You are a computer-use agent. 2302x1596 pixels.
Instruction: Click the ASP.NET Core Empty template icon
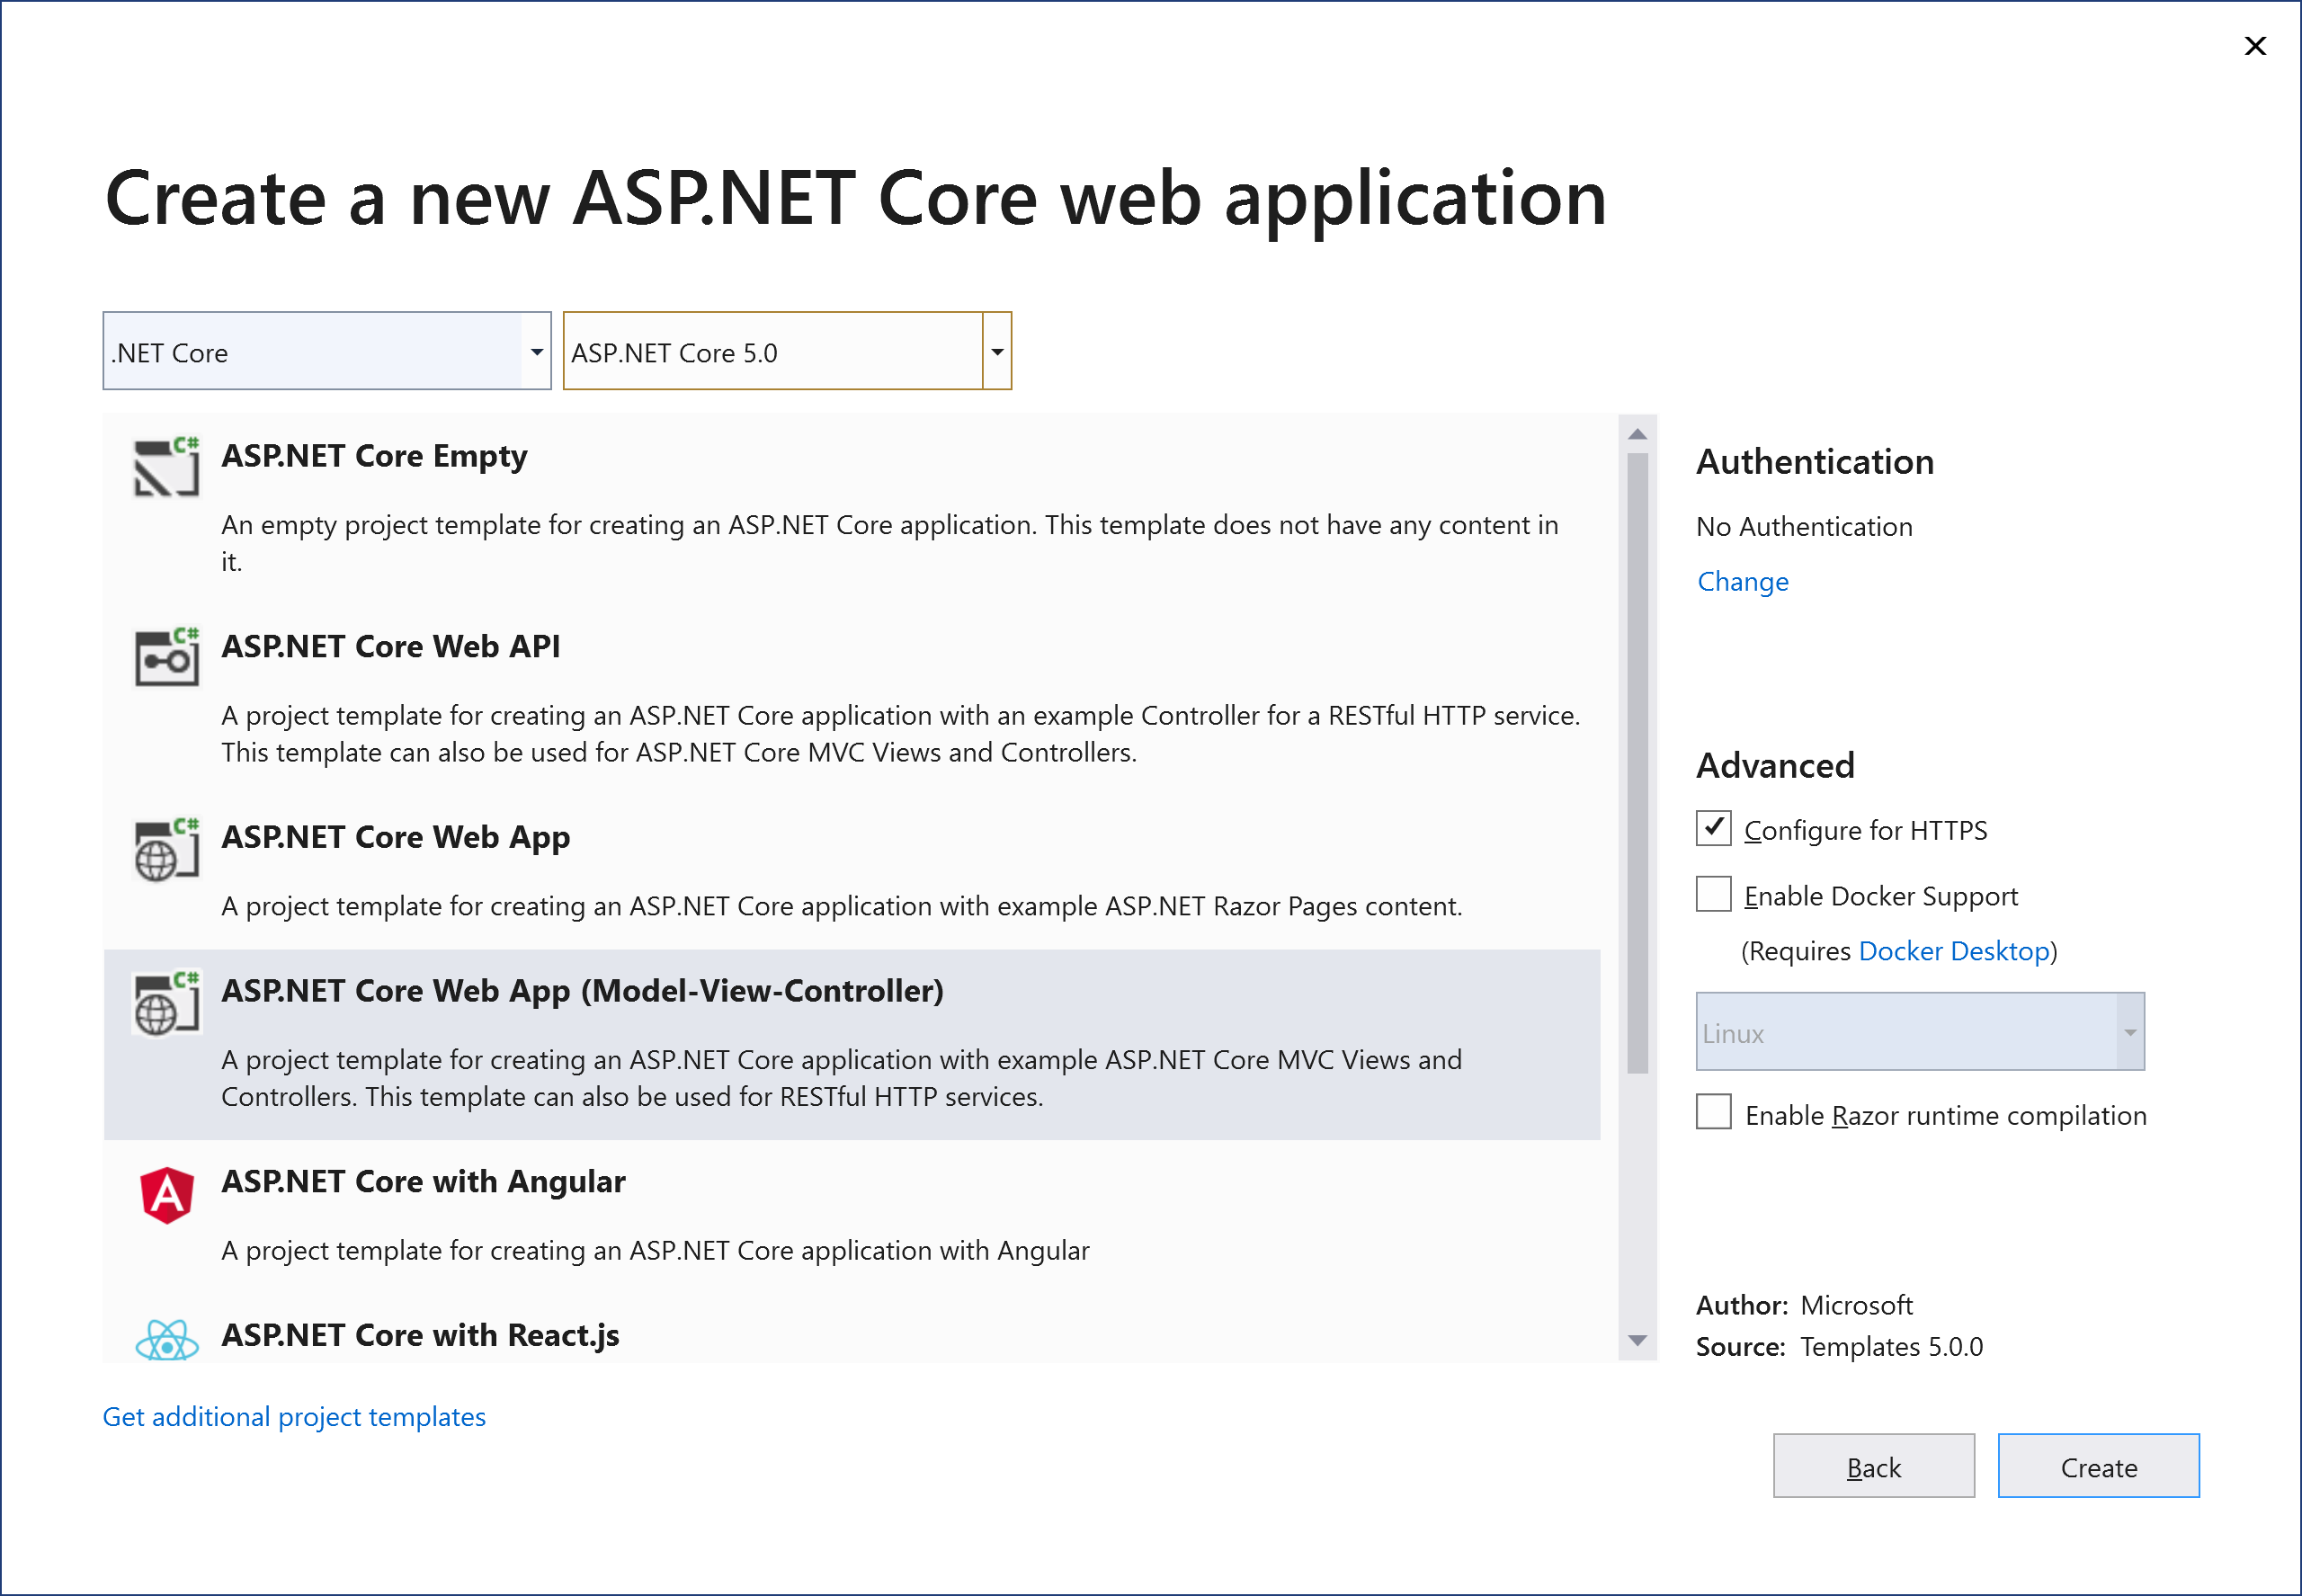click(166, 467)
